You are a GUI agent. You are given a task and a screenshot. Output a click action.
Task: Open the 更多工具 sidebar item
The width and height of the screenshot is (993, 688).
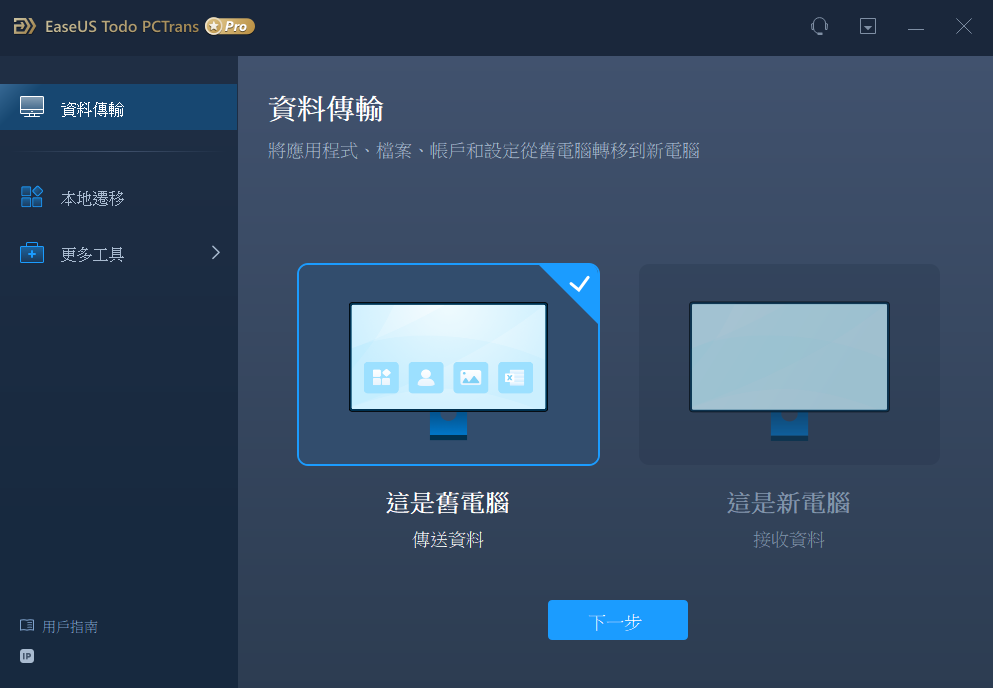tap(118, 253)
